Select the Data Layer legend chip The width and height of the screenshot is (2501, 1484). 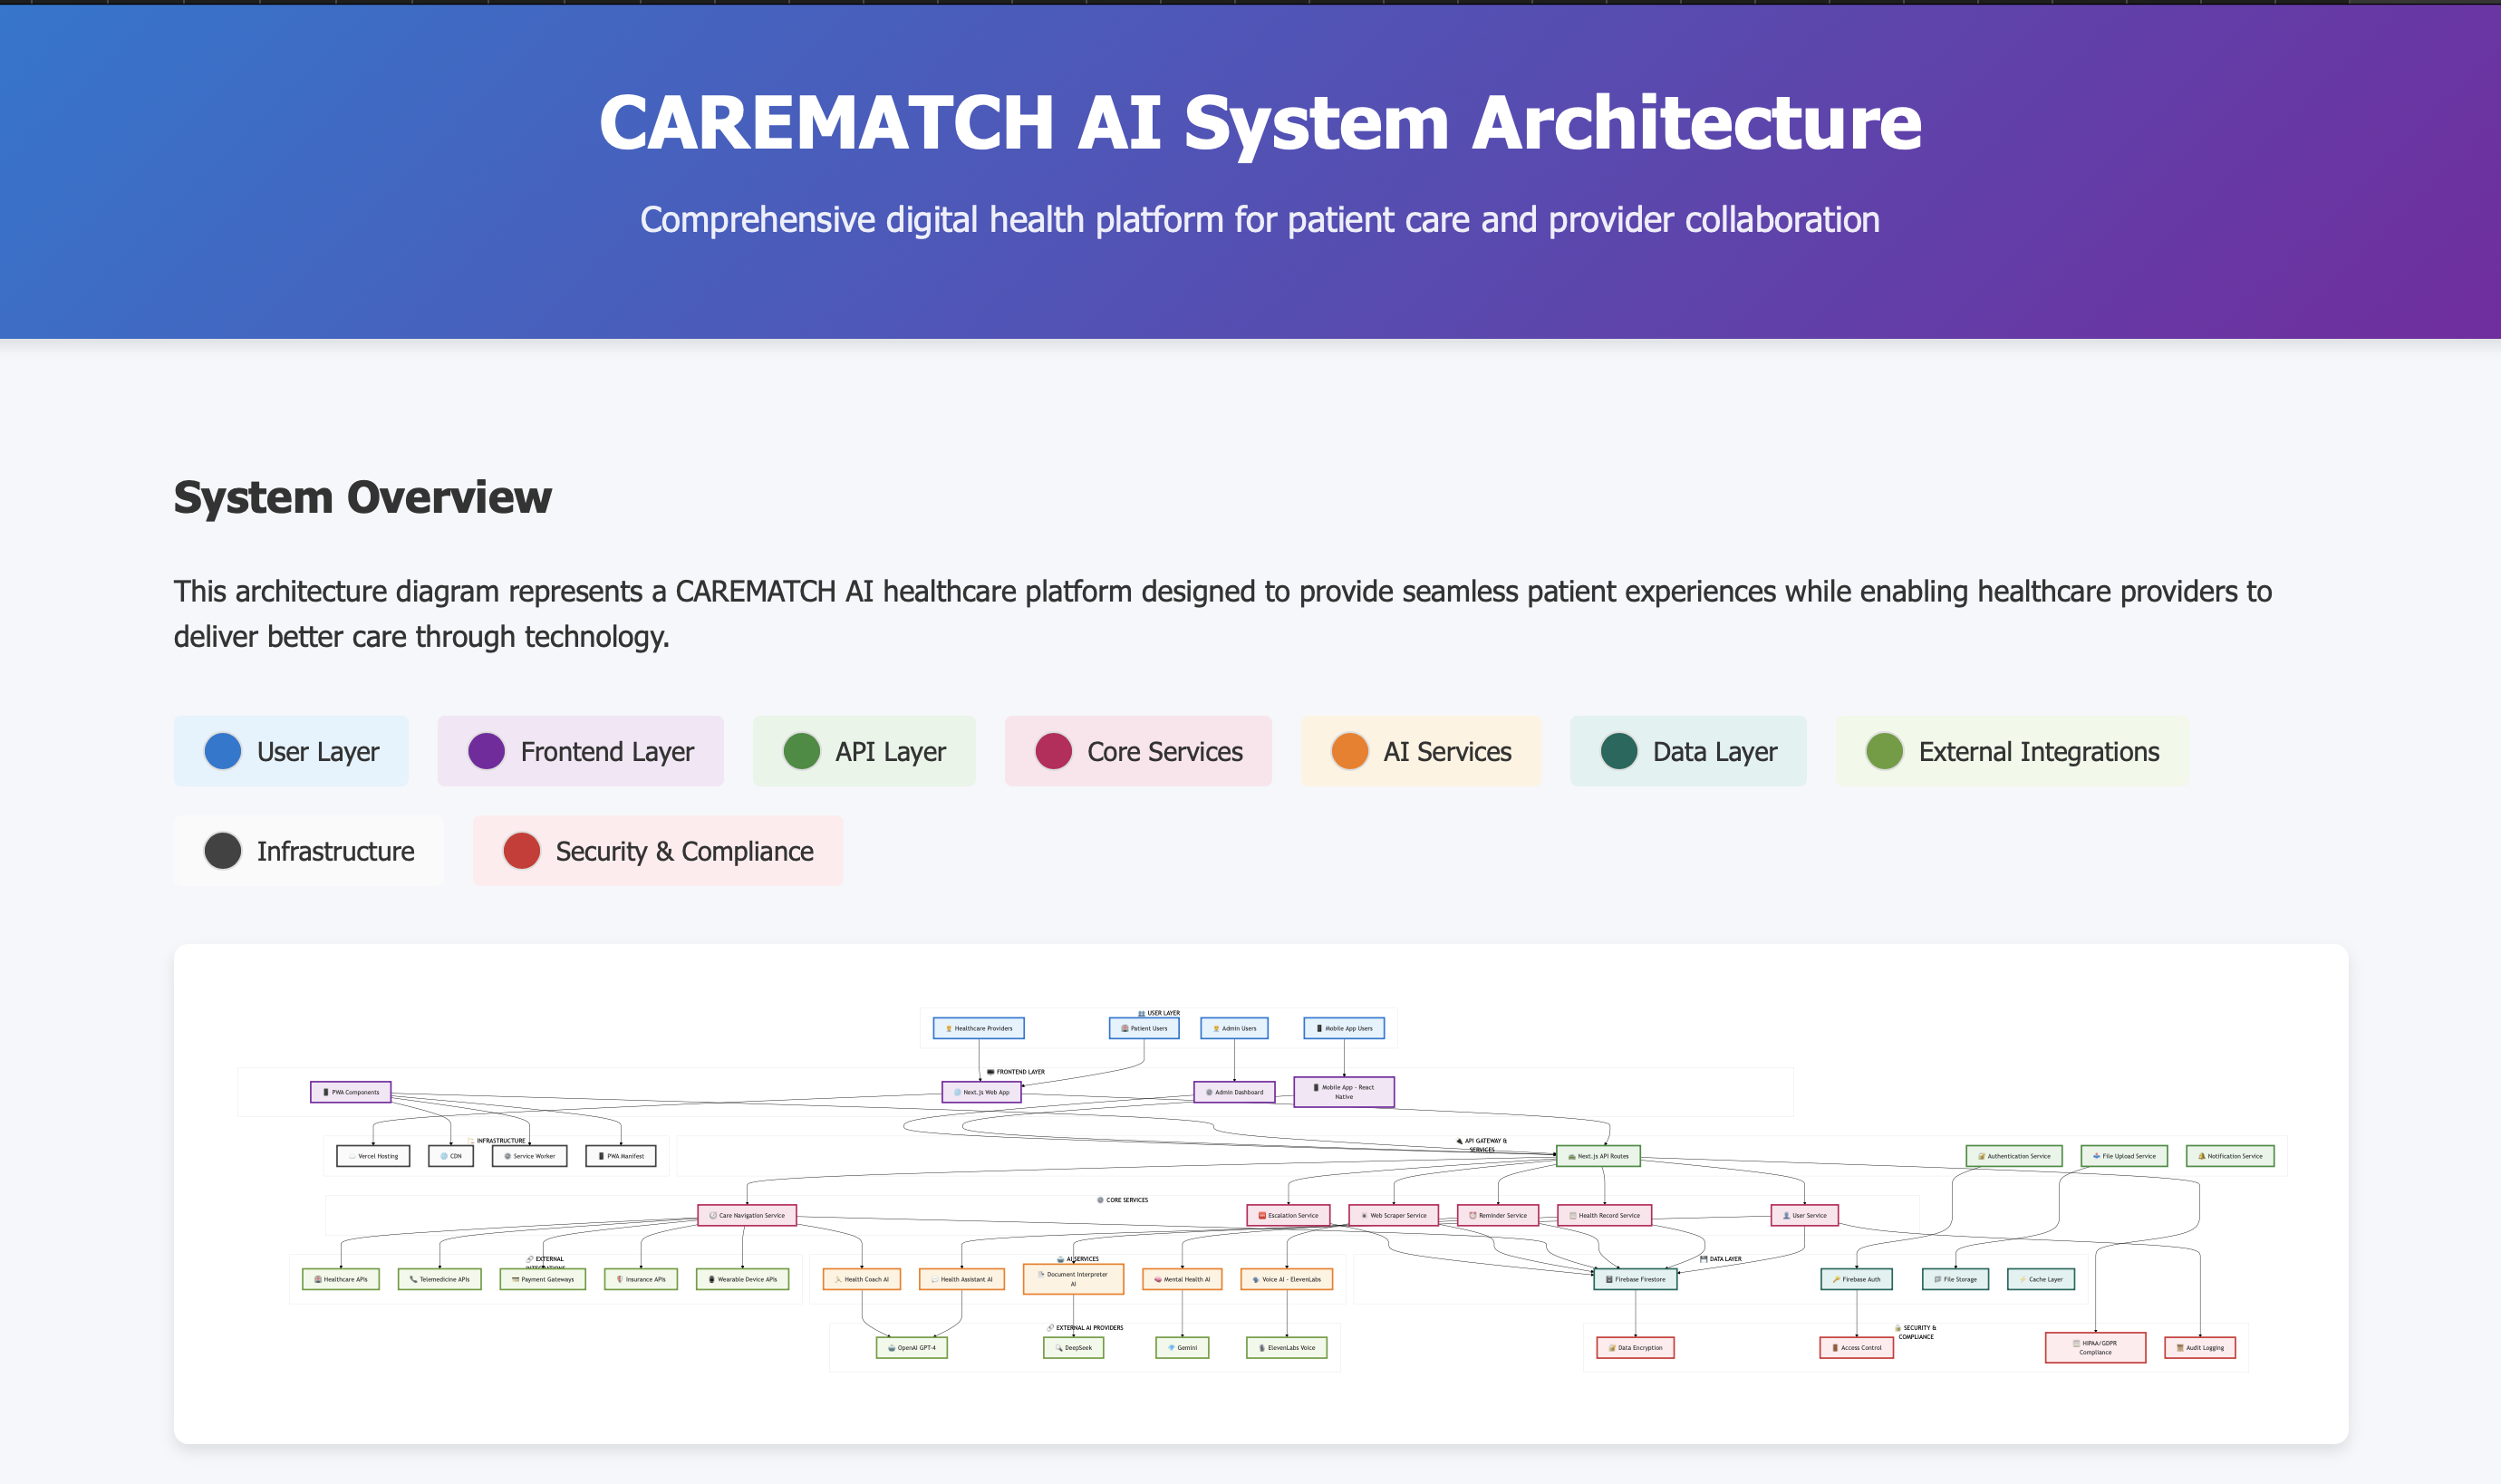coord(1687,751)
